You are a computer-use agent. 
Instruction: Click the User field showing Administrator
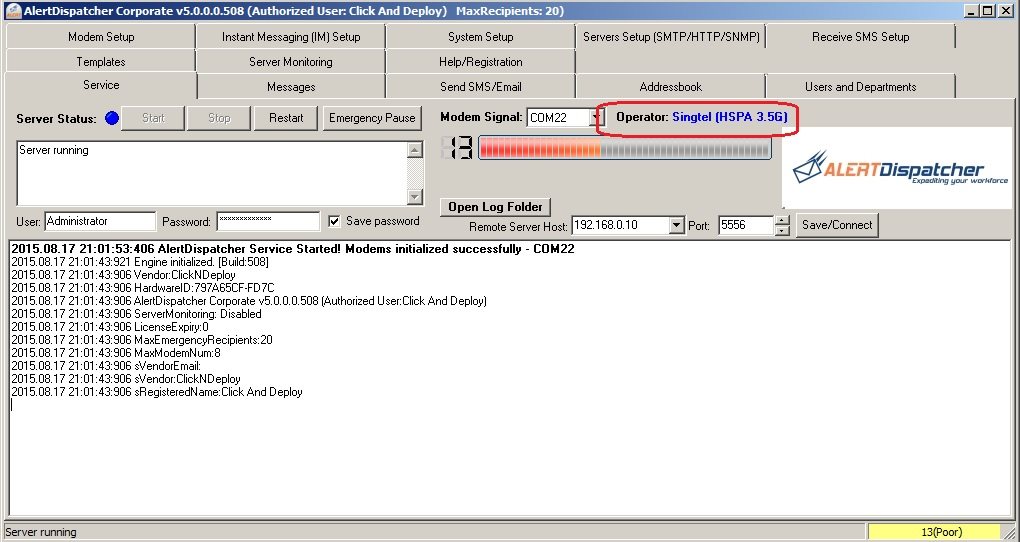[x=100, y=221]
